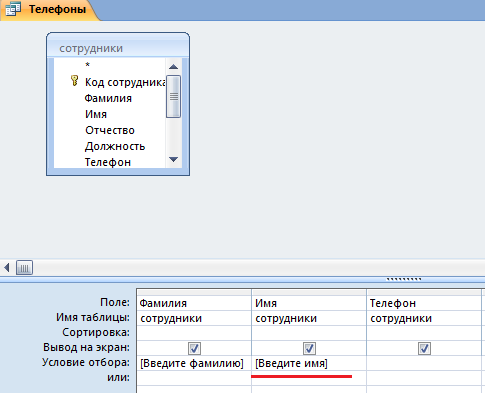Viewport: 485px width, 393px height.
Task: Click the Сортировка cell for Имя
Action: 309,333
